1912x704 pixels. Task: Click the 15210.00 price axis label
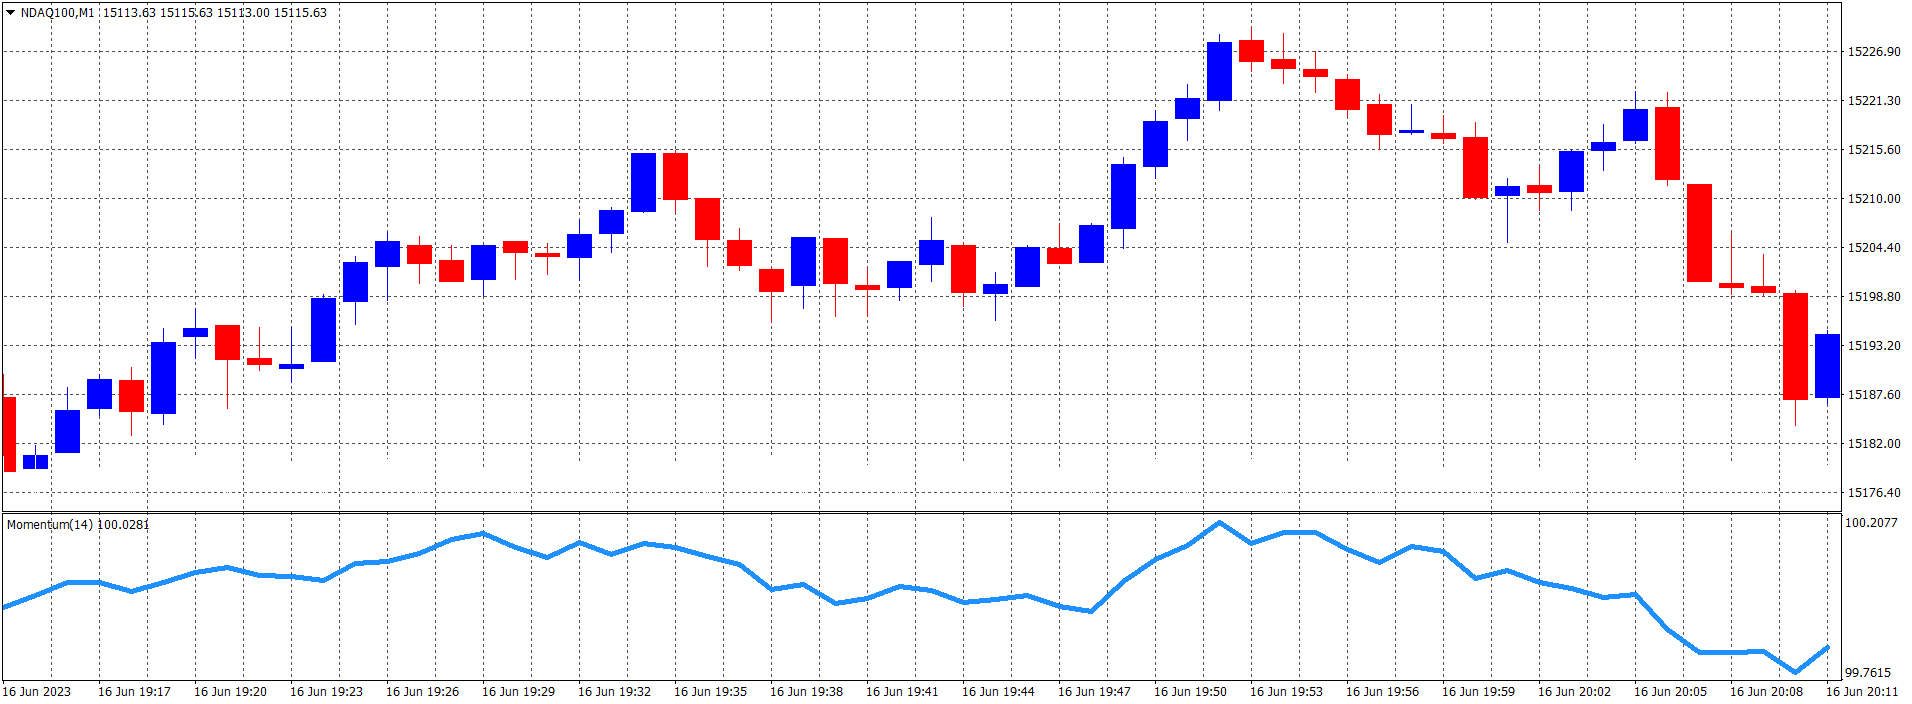click(1873, 199)
